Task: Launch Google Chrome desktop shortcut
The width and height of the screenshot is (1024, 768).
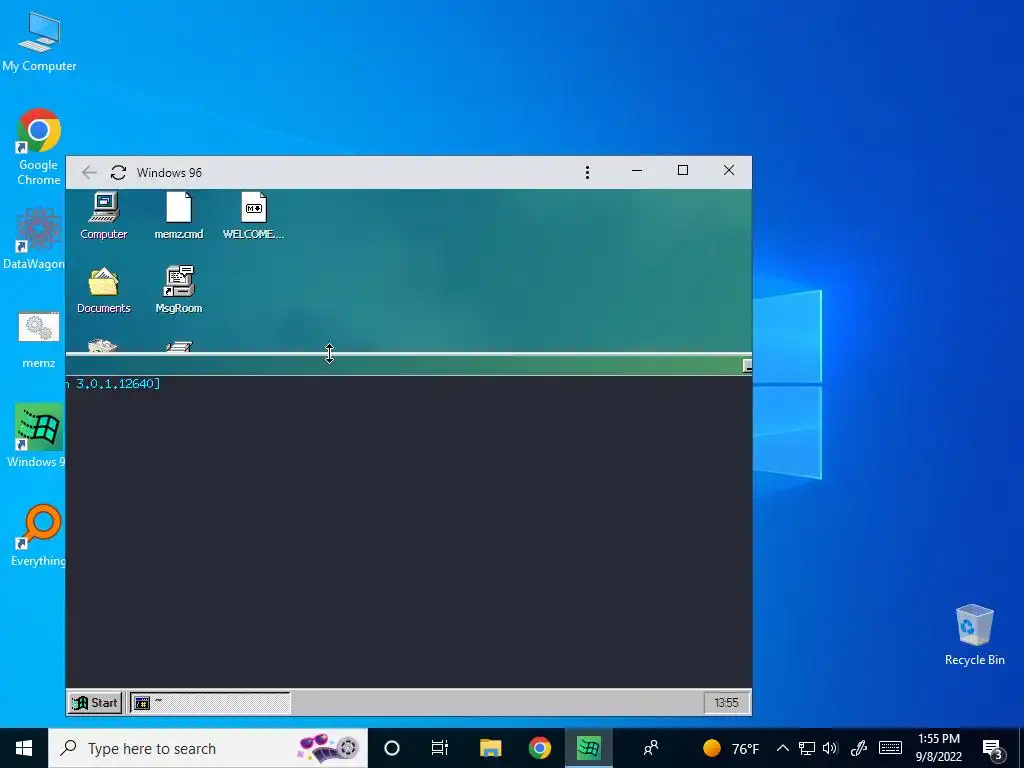Action: coord(39,146)
